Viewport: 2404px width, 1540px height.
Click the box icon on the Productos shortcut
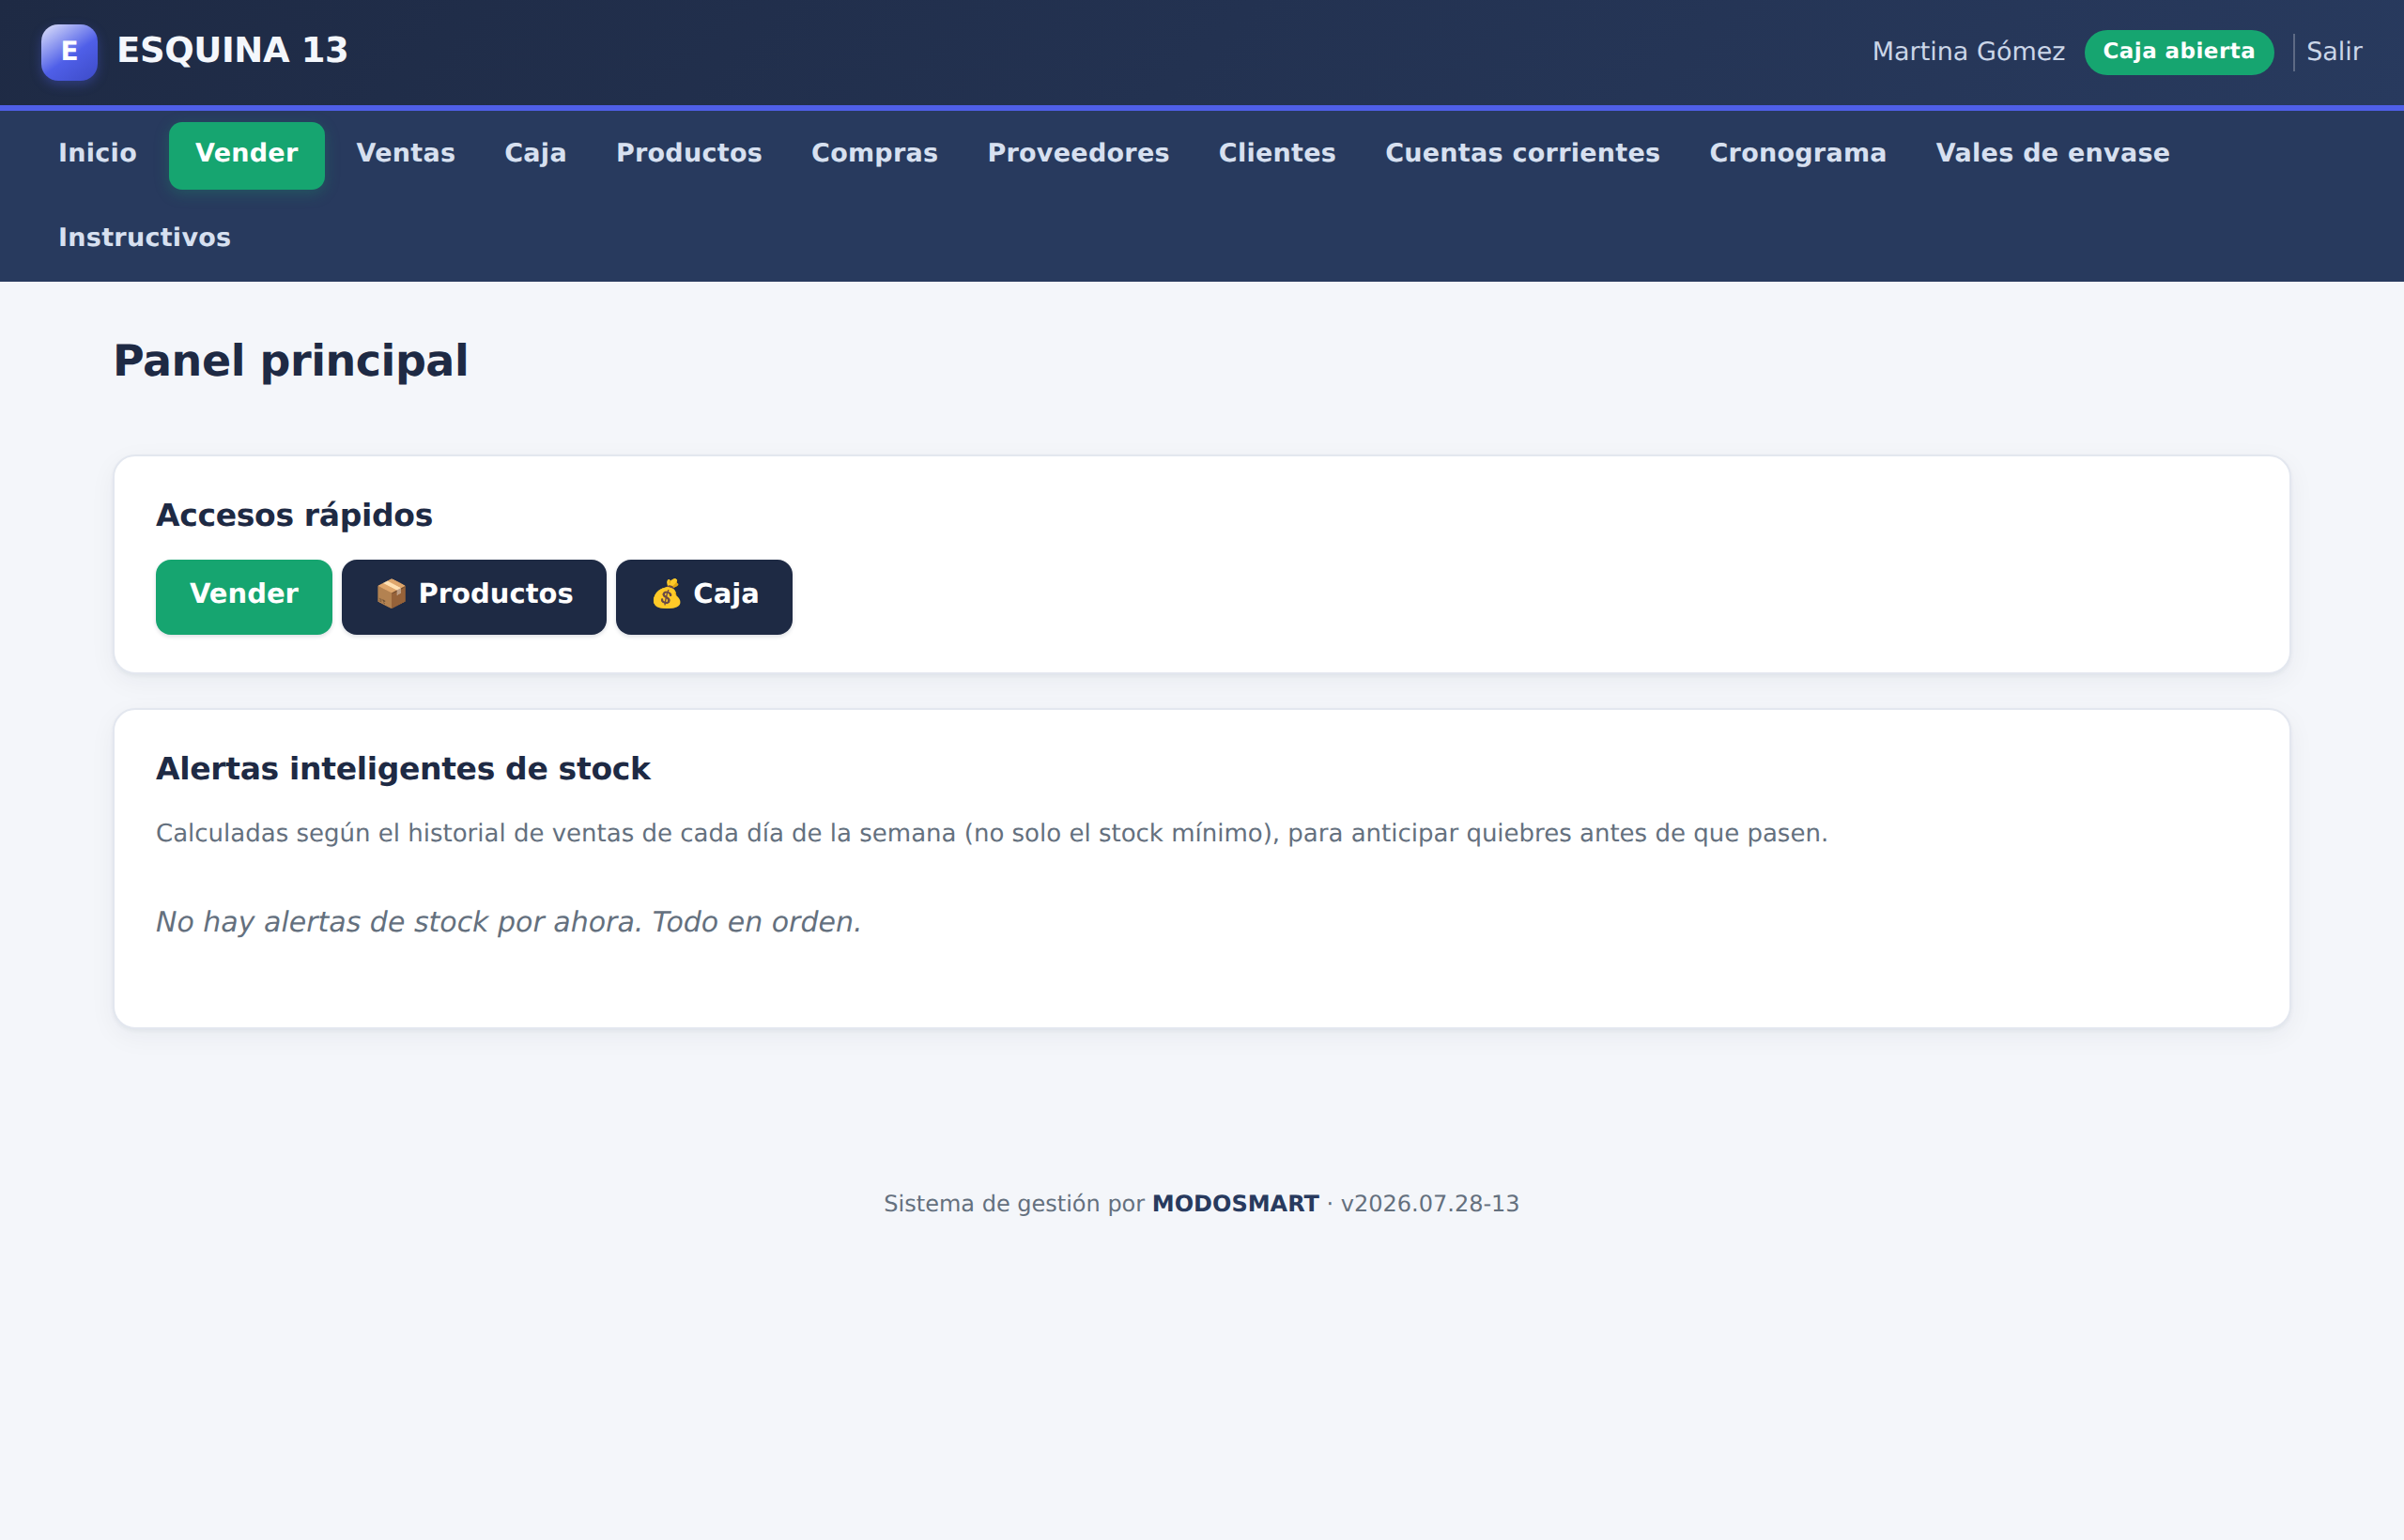tap(391, 594)
